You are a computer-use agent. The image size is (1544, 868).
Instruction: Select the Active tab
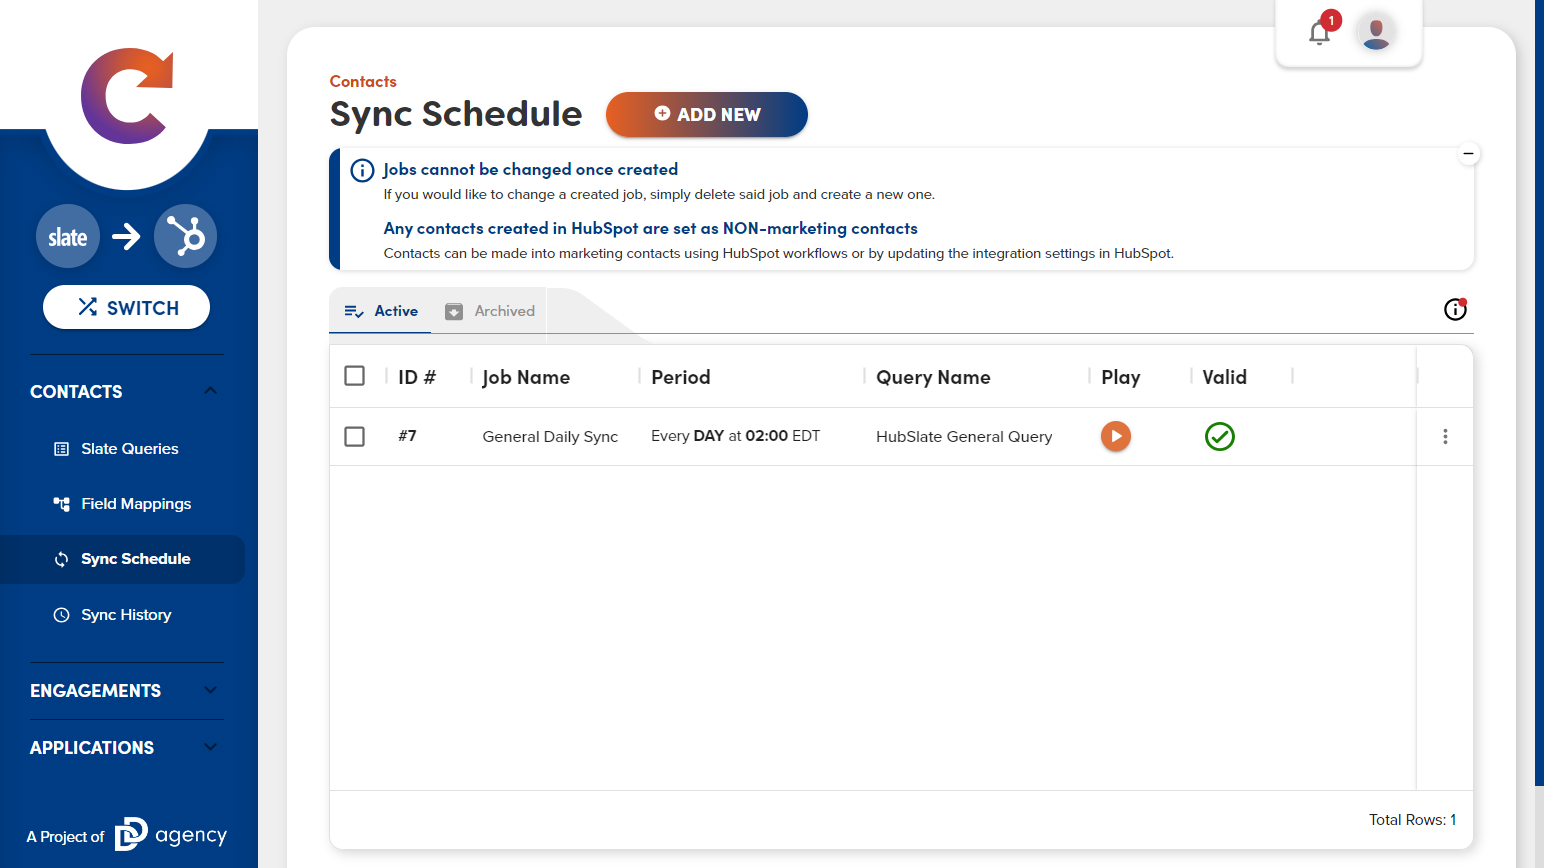tap(381, 311)
